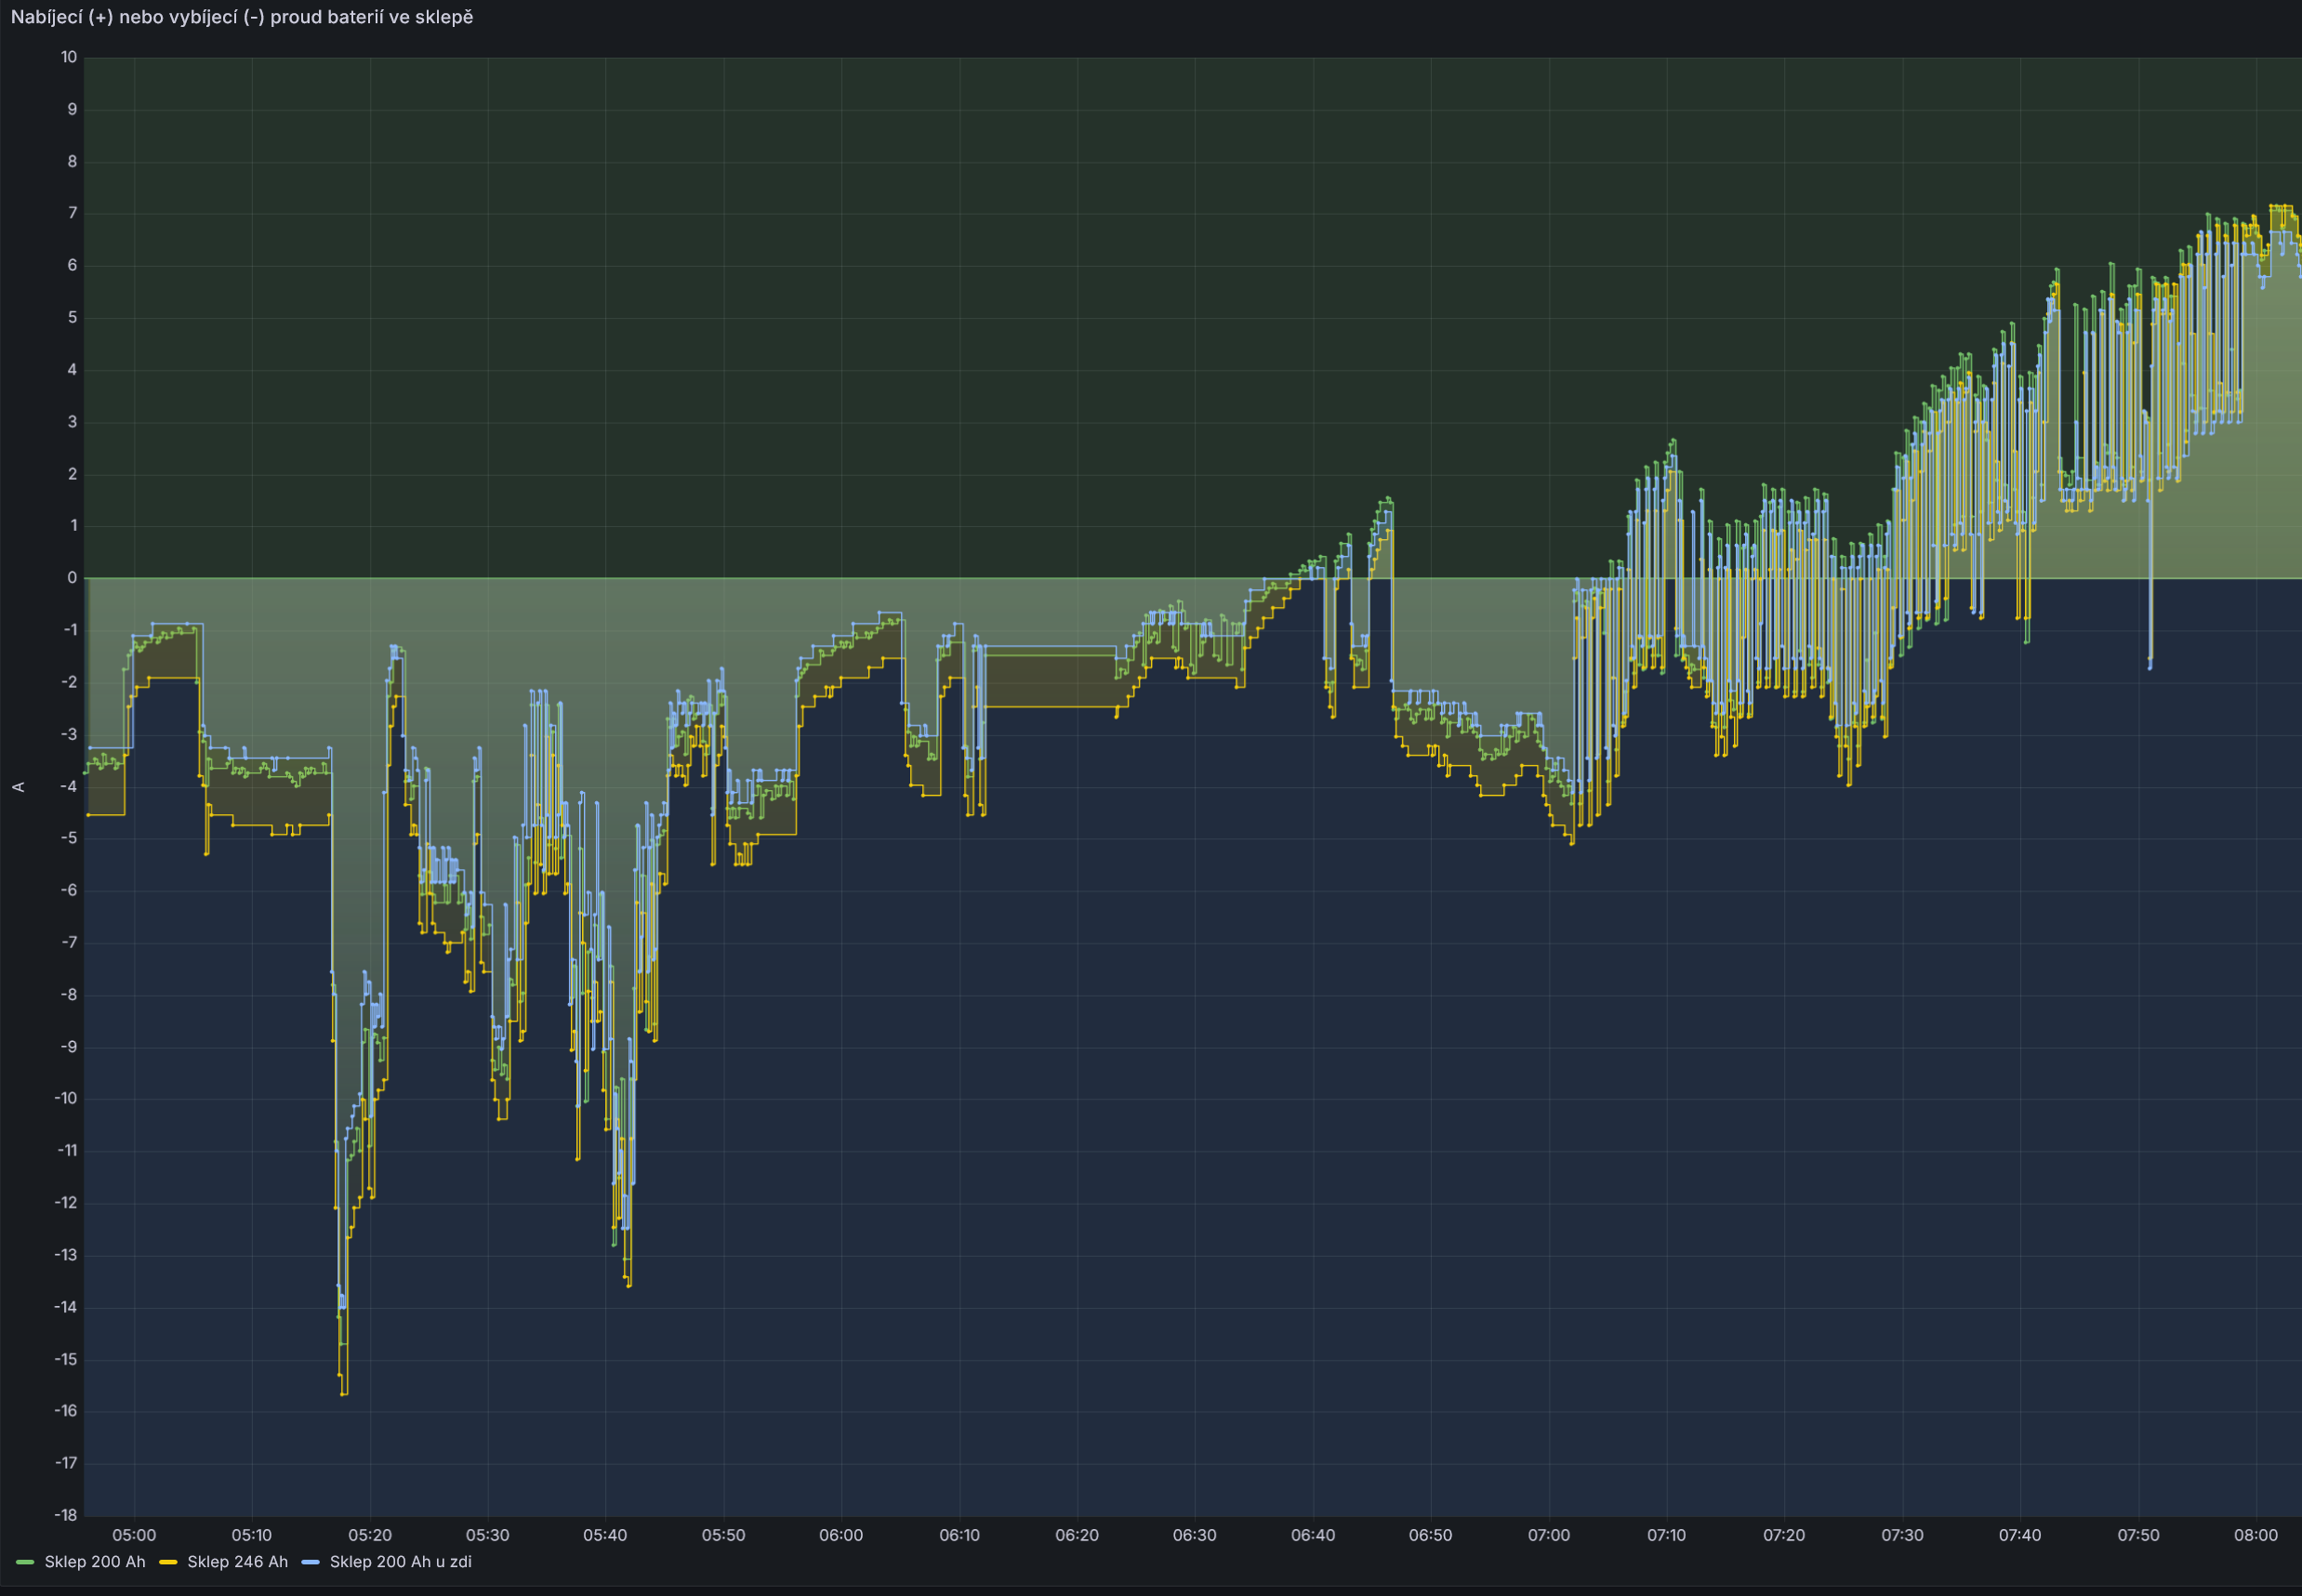Screen dimensions: 2302x1596
Task: Open the panel title menu 'Nabíjecí (+) nebo vybíjecí'
Action: (242, 17)
